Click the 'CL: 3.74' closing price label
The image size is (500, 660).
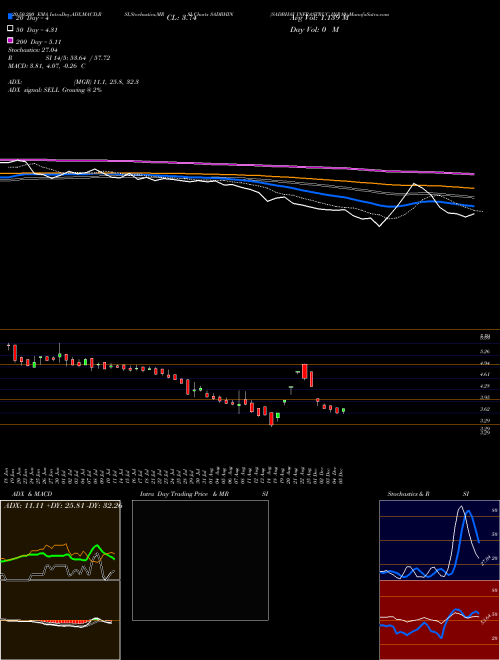coord(182,18)
